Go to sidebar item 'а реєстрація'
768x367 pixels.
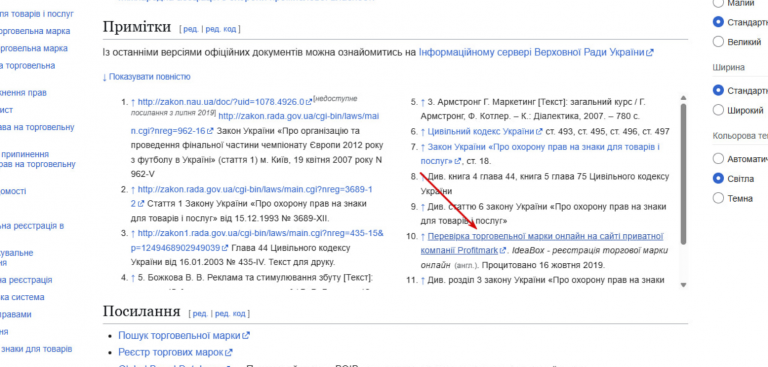[x=26, y=280]
